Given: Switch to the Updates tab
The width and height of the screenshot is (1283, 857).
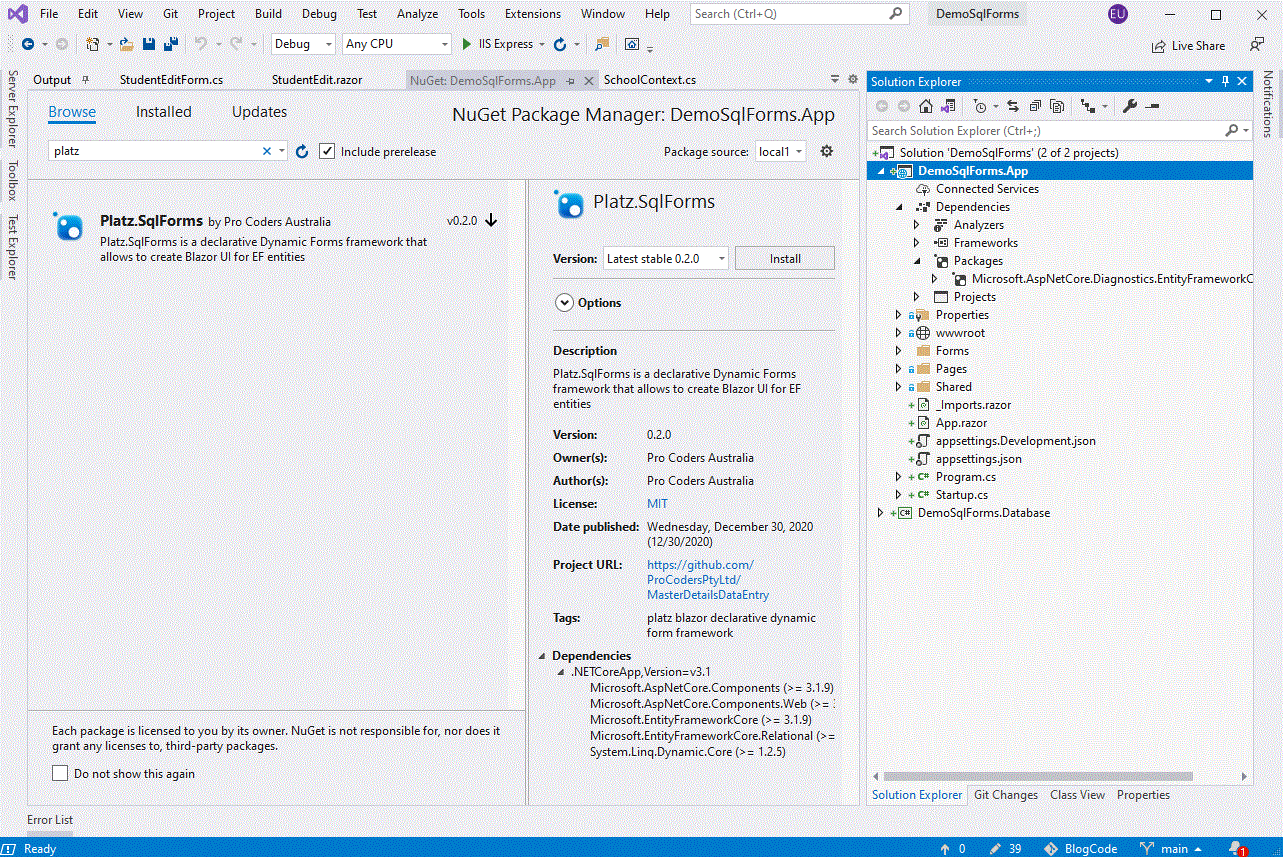Looking at the screenshot, I should click(x=260, y=112).
